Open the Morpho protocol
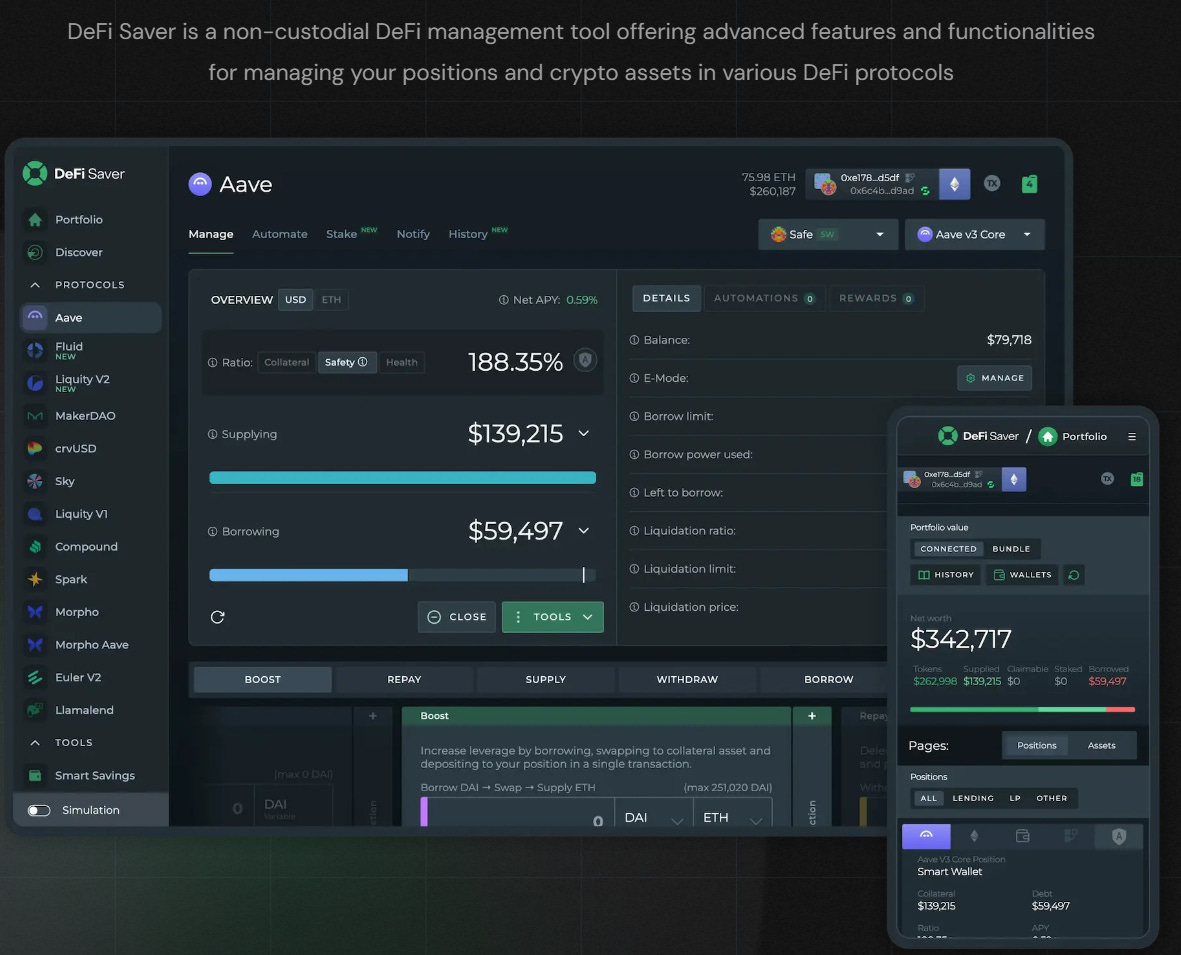 (76, 612)
